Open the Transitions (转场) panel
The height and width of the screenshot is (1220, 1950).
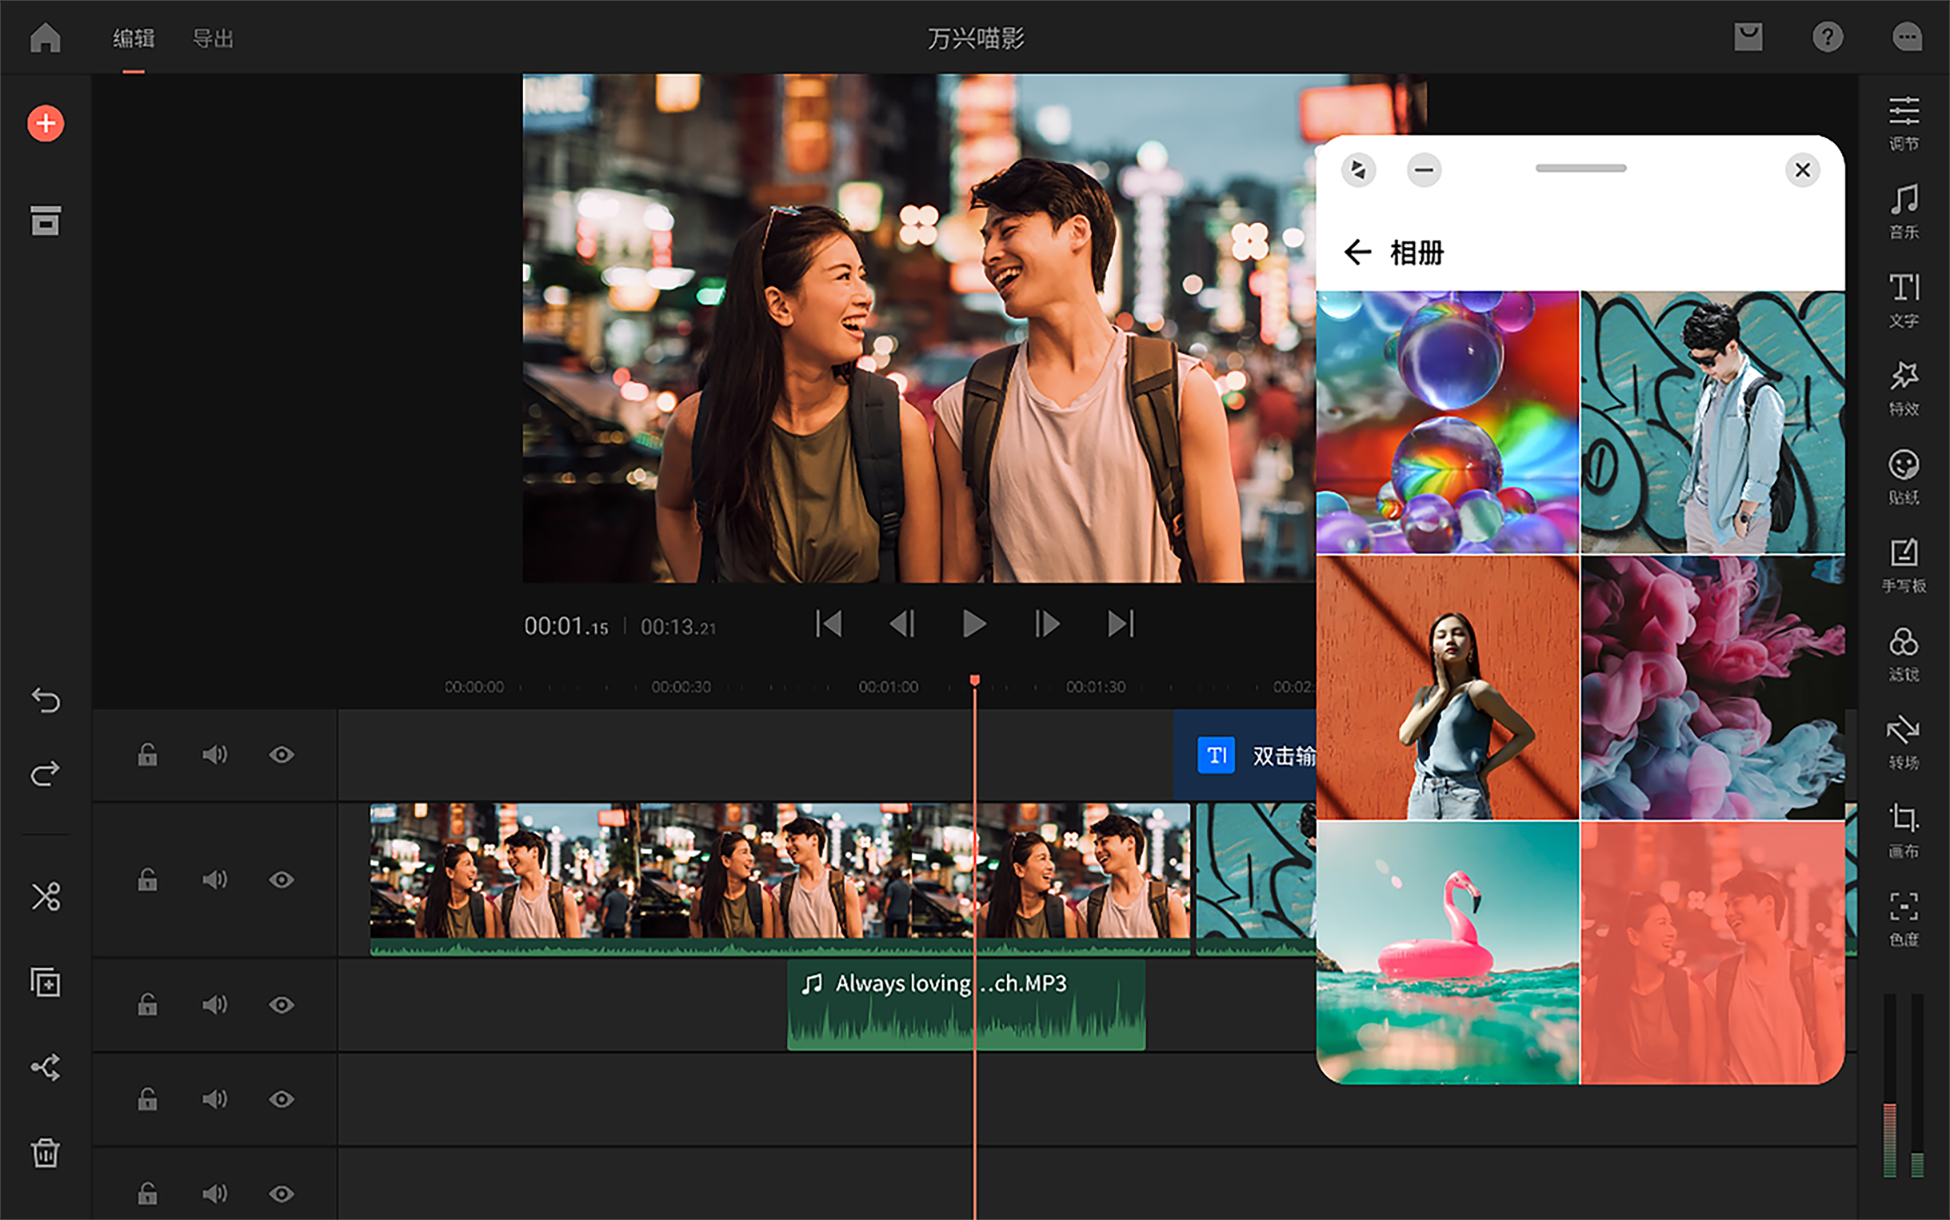[x=1903, y=741]
